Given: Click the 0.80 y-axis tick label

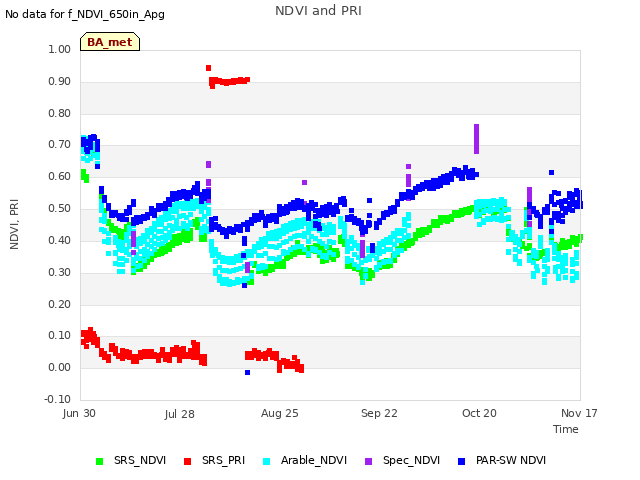Looking at the screenshot, I should 60,113.
